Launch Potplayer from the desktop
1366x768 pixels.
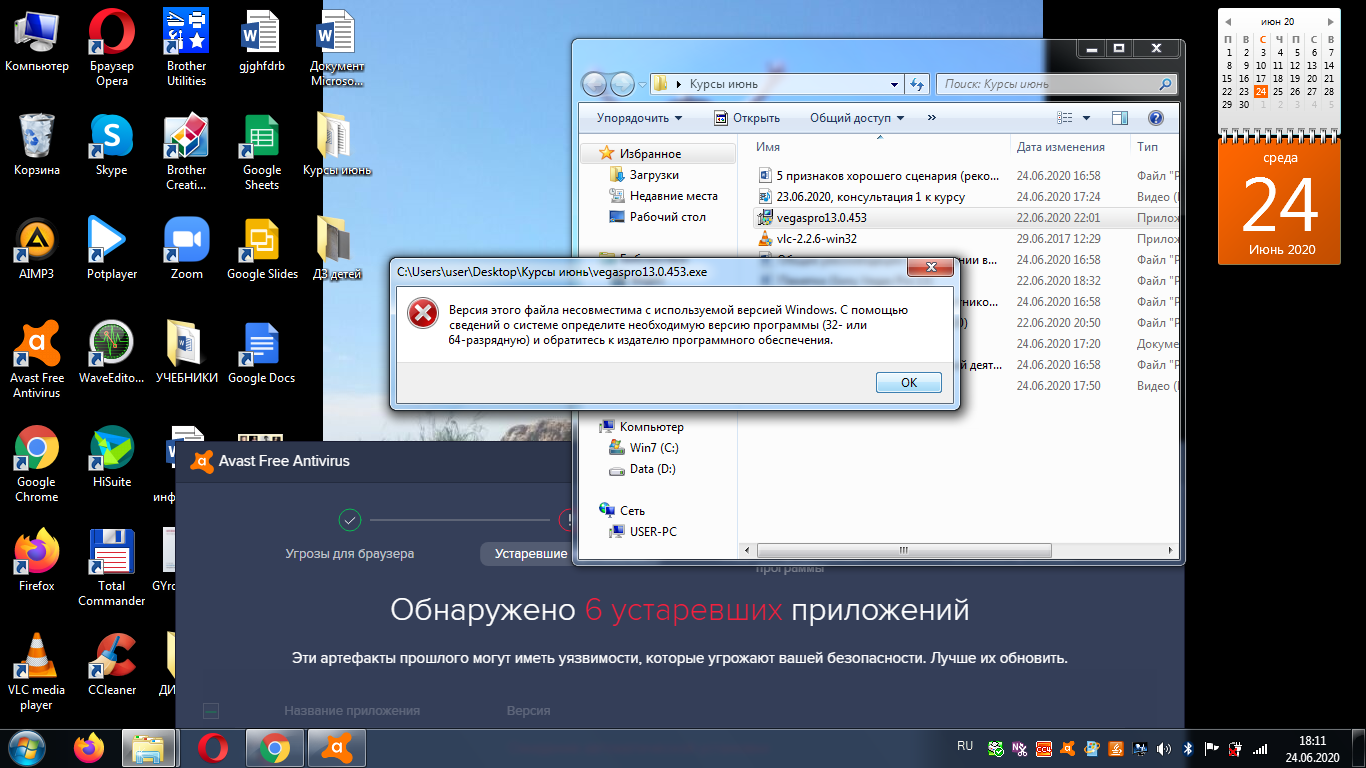point(112,248)
